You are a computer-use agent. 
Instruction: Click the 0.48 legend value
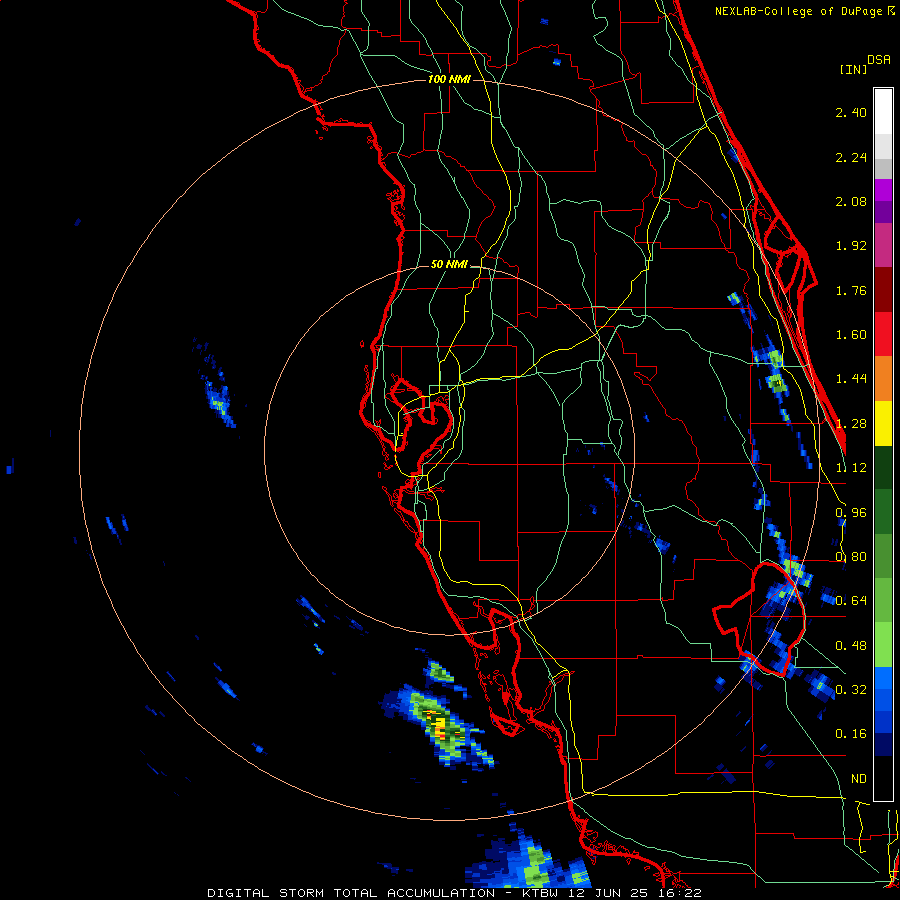[x=851, y=646]
